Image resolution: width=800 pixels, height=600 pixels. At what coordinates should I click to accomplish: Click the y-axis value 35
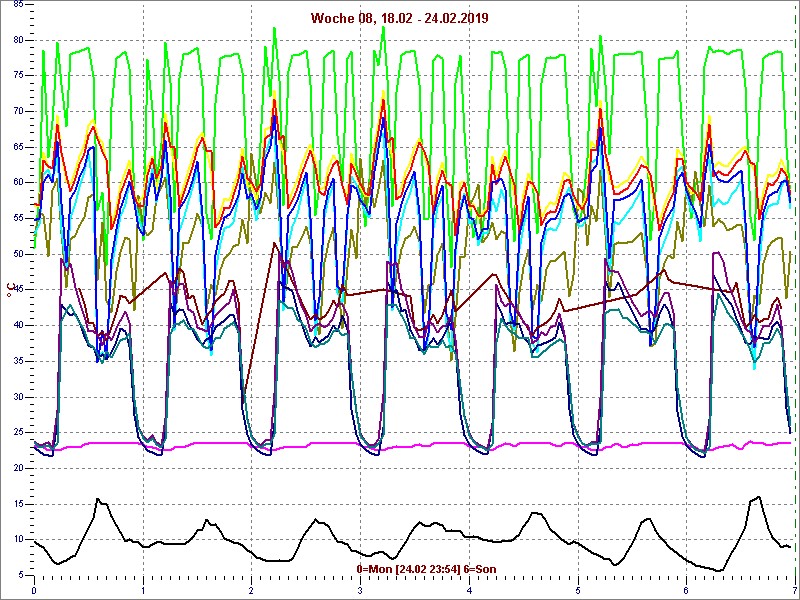pyautogui.click(x=17, y=361)
